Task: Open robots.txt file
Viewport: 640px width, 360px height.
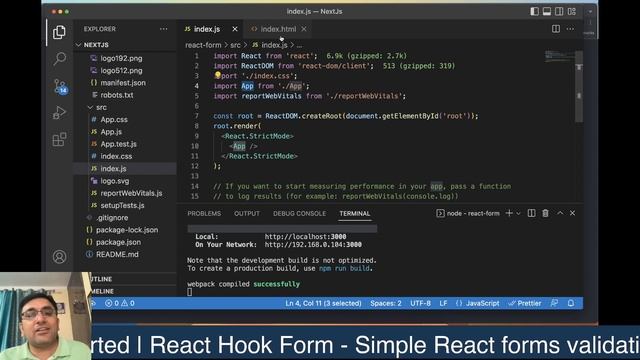Action: pos(117,95)
